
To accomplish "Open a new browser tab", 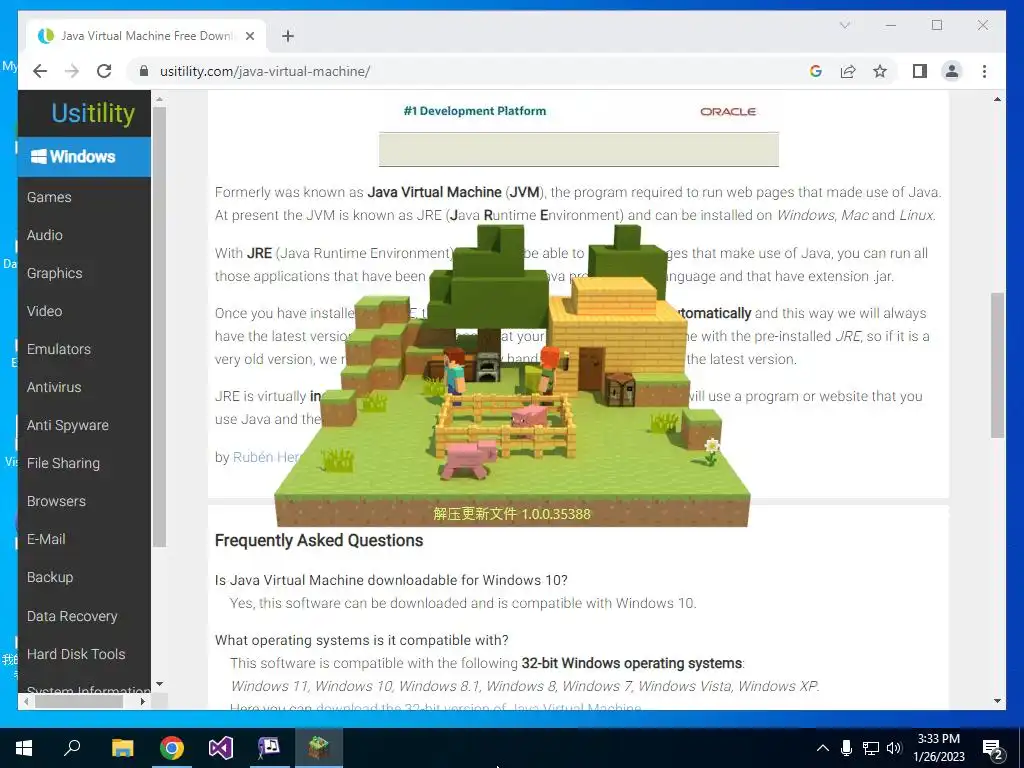I will 288,36.
